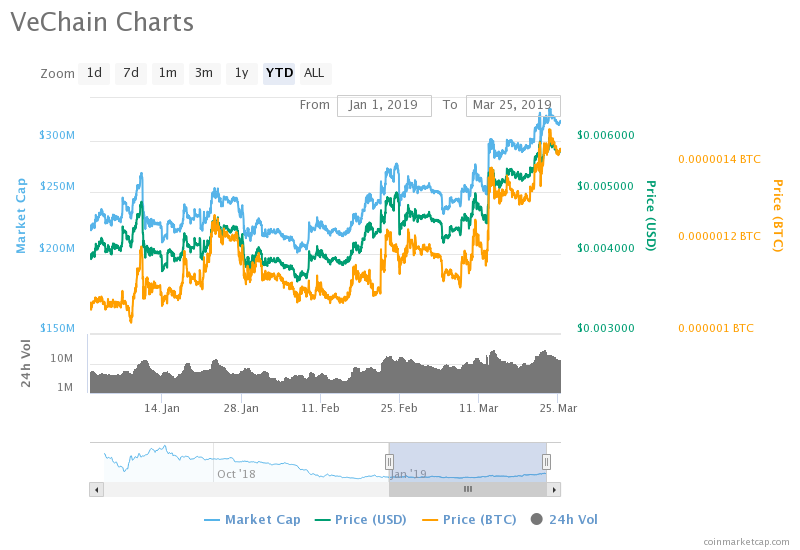Screen dimensions: 800x550
Task: Click the 10M volume axis label
Action: click(62, 359)
